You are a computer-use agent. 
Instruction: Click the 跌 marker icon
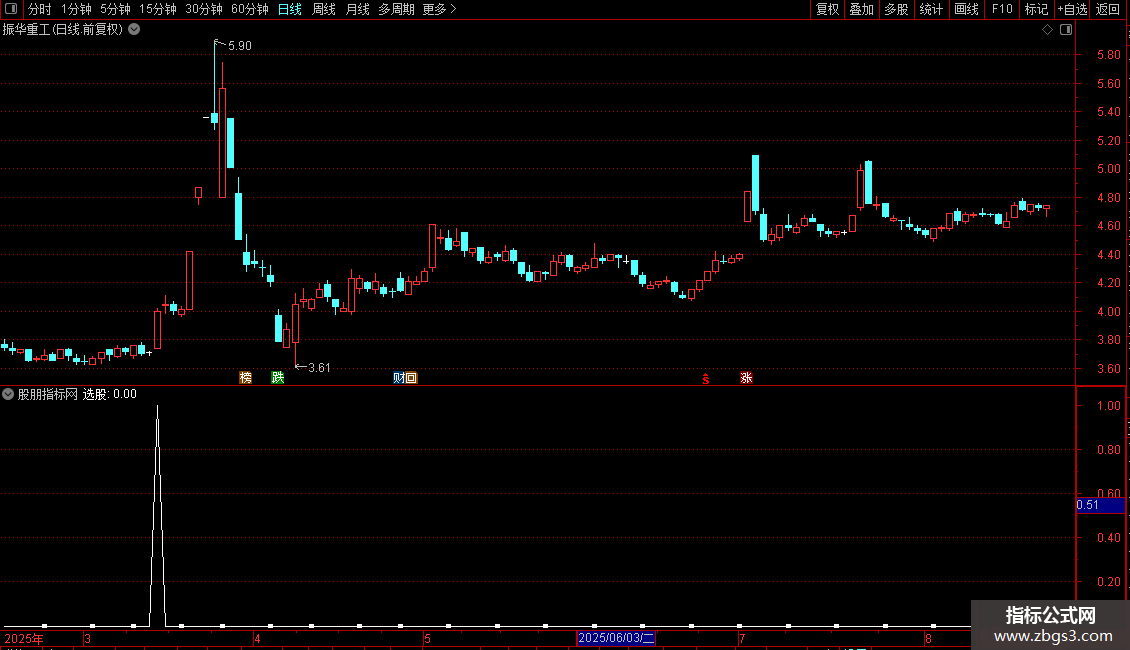277,378
